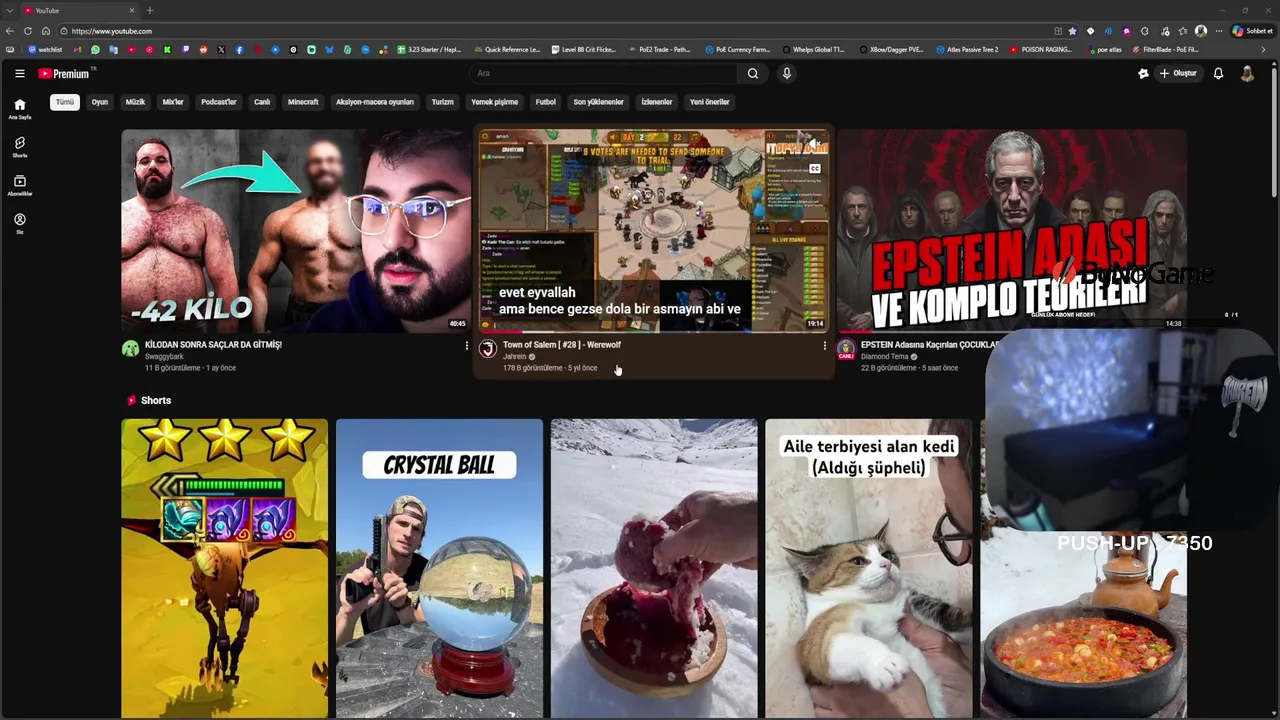Open the watchlist bookmark
Viewport: 1280px width, 720px height.
click(x=45, y=49)
